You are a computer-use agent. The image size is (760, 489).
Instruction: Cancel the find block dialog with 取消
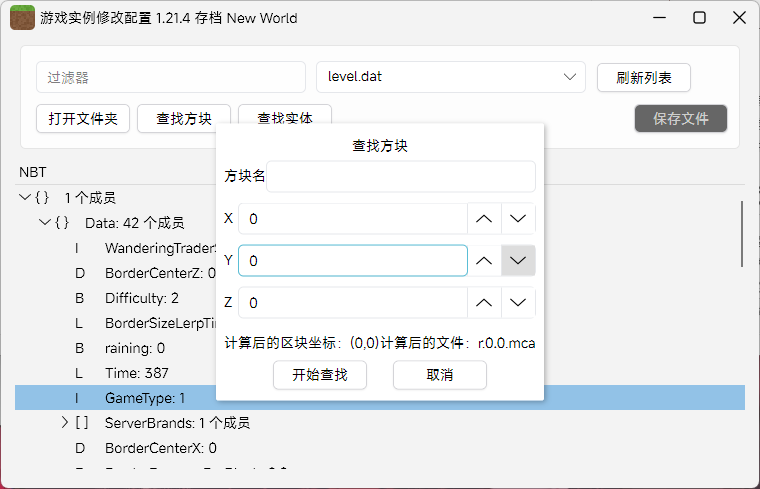point(439,375)
